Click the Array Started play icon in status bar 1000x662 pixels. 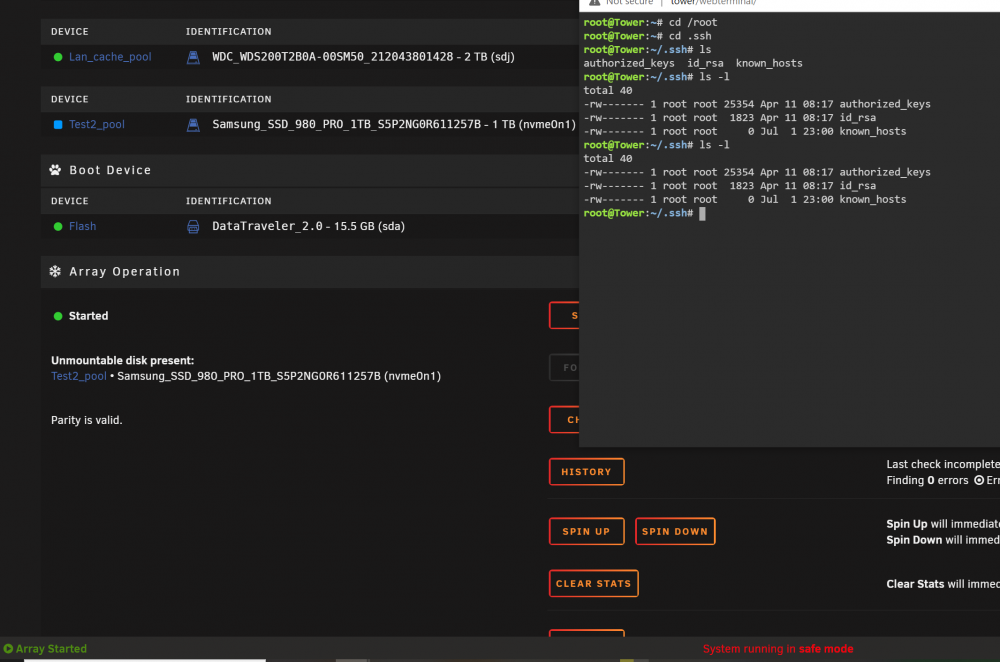(x=8, y=649)
